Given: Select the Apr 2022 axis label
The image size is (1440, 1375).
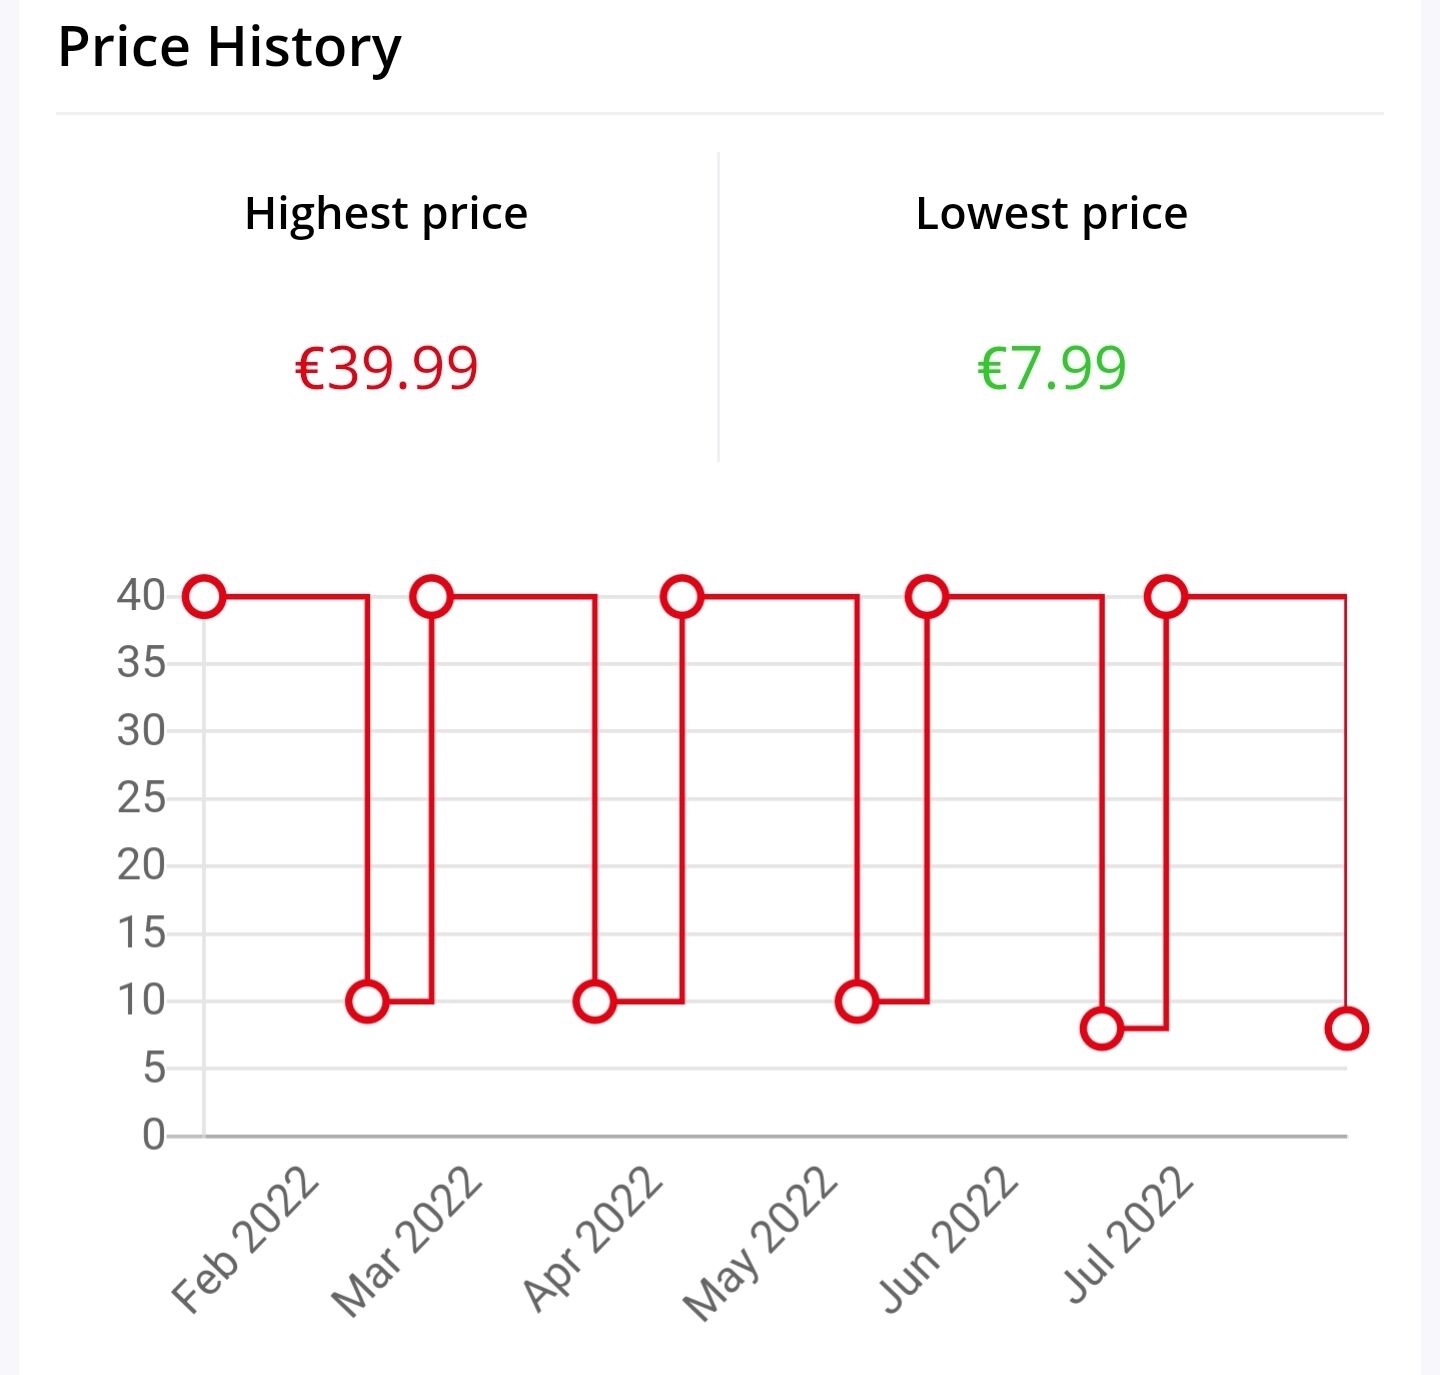Looking at the screenshot, I should pos(592,1239).
